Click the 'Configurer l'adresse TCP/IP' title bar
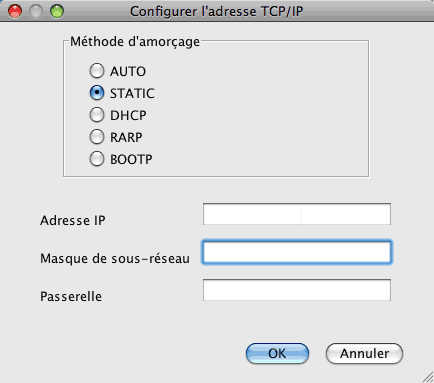The height and width of the screenshot is (383, 434). point(217,11)
